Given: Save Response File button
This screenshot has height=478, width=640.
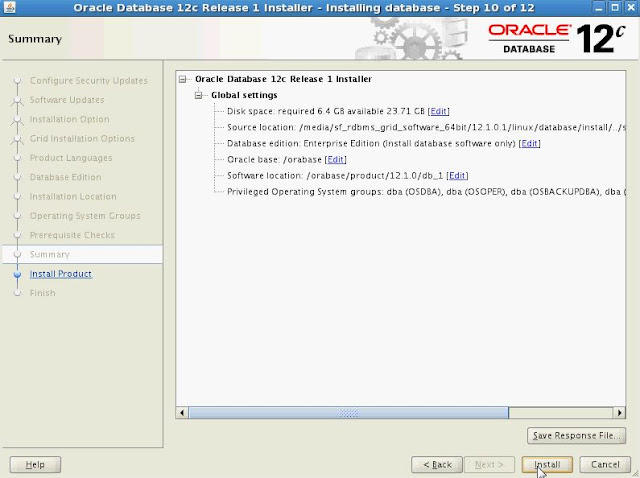Looking at the screenshot, I should [576, 436].
